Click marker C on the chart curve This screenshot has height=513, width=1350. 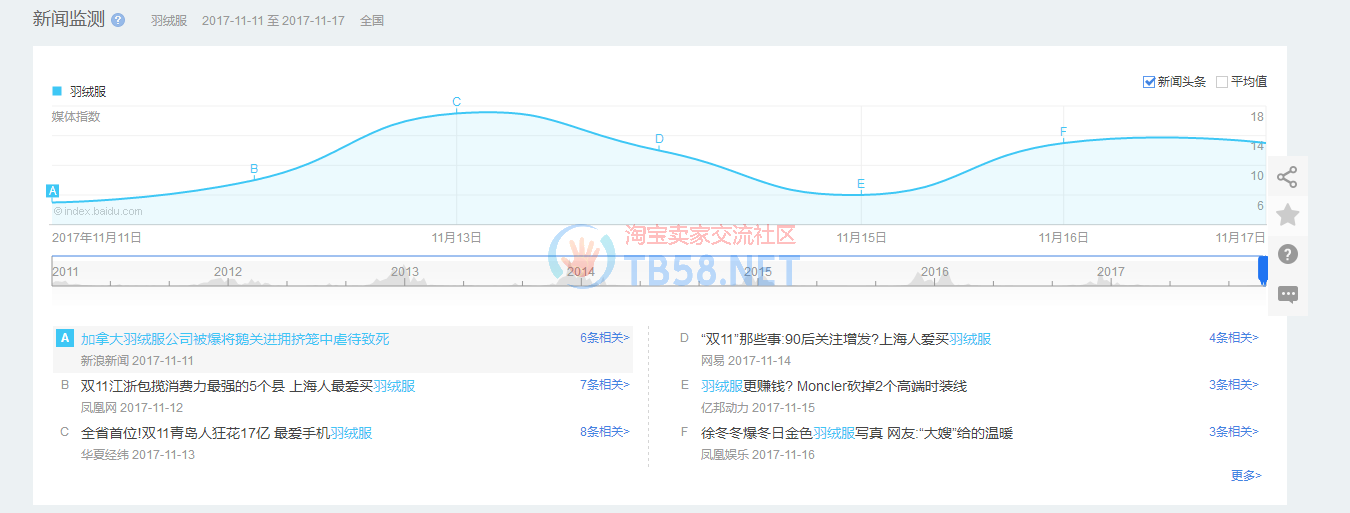[457, 102]
